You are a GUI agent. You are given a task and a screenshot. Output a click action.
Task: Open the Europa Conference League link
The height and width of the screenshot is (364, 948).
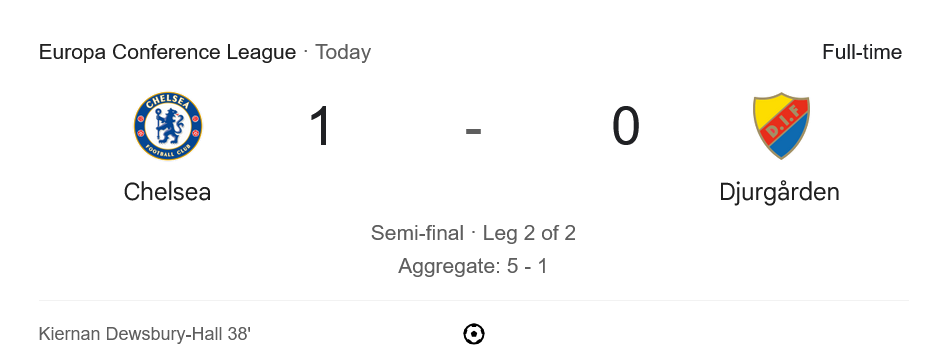(167, 52)
